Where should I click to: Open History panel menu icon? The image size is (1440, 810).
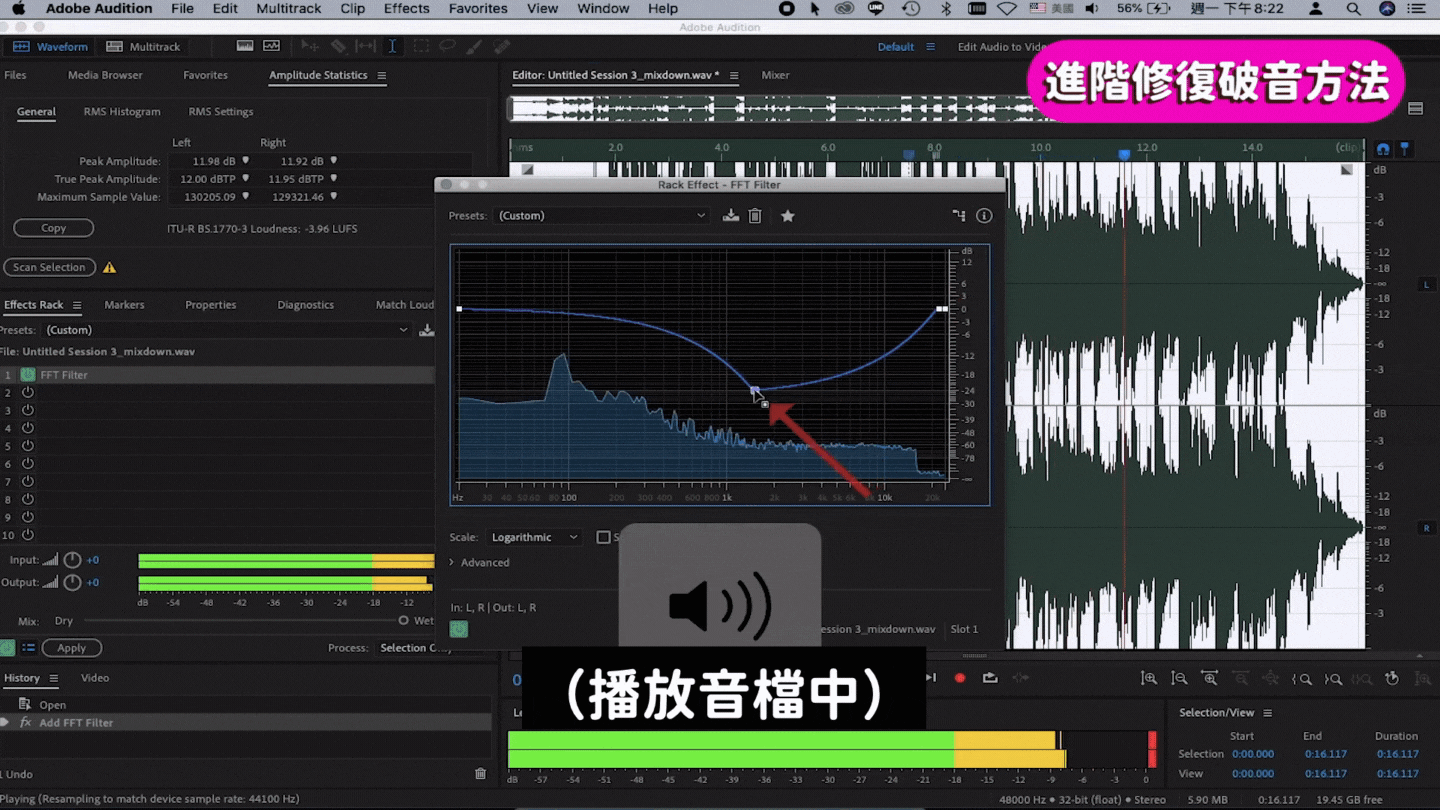[x=54, y=678]
